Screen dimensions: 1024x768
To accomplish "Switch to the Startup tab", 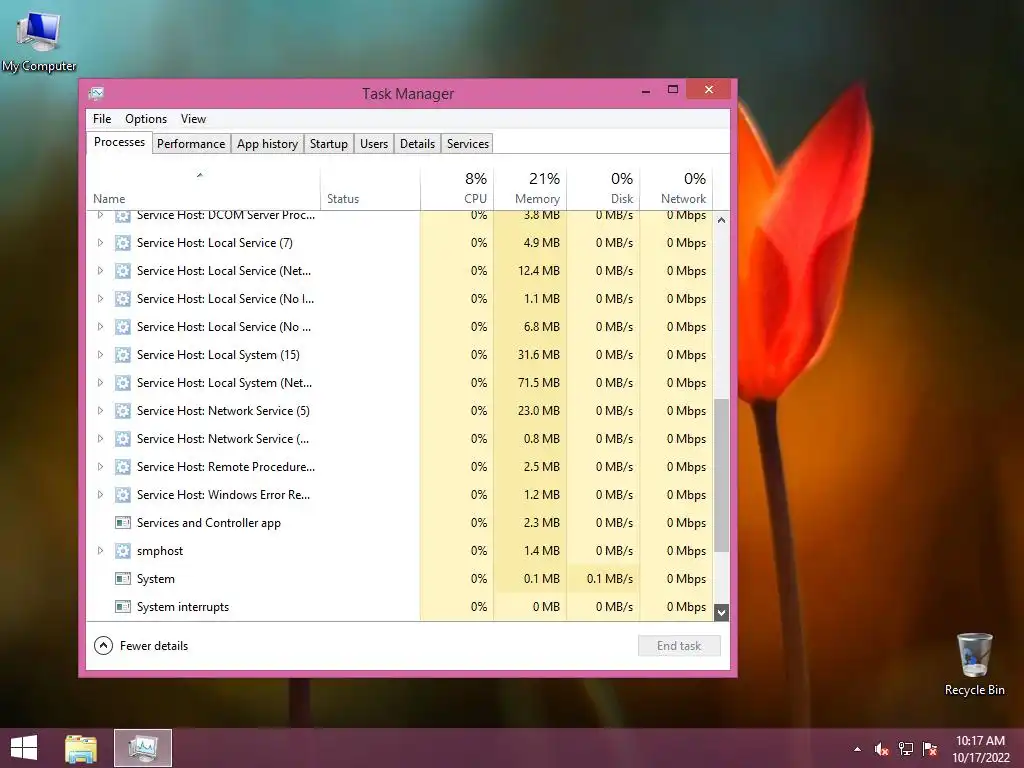I will tap(328, 144).
